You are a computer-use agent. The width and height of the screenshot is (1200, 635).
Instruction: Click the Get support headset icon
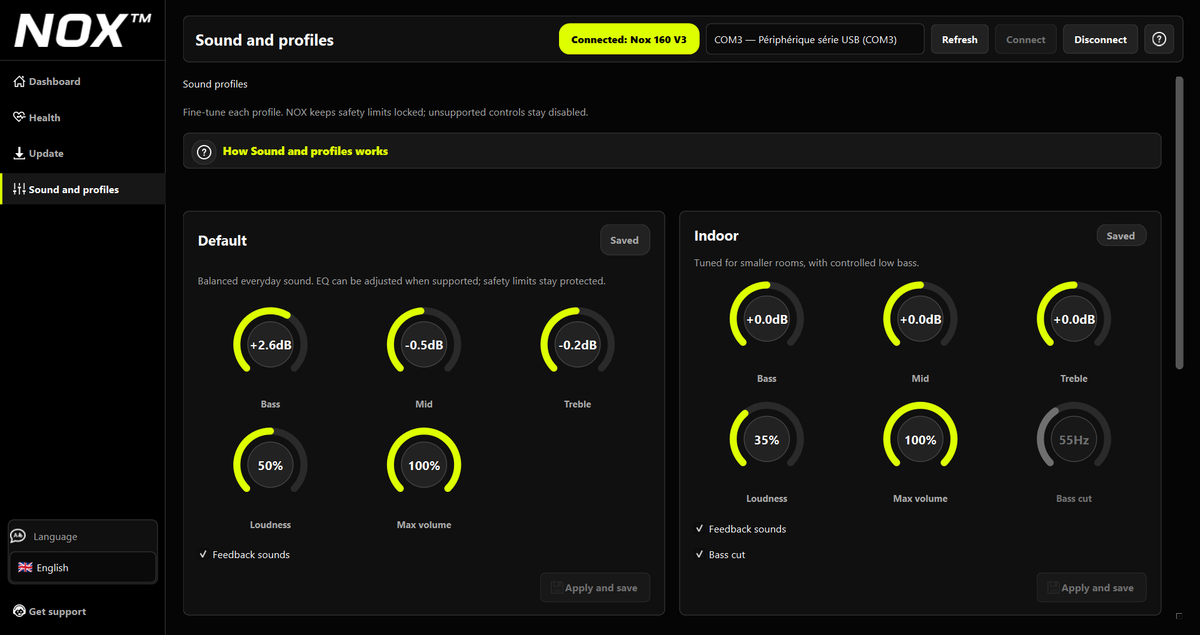19,611
